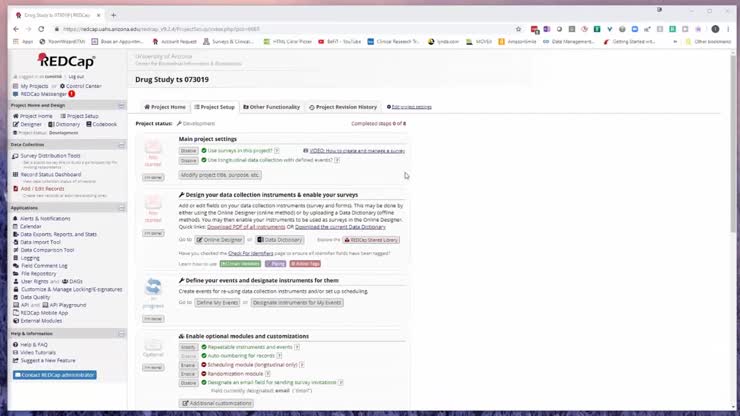The width and height of the screenshot is (740, 416).
Task: Click Contact REDCap administrator button
Action: click(x=55, y=375)
